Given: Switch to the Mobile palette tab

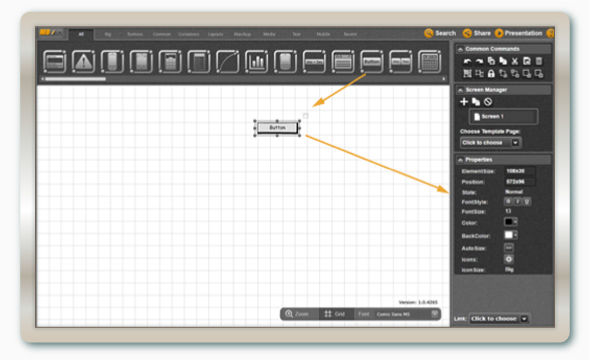Looking at the screenshot, I should coord(323,34).
